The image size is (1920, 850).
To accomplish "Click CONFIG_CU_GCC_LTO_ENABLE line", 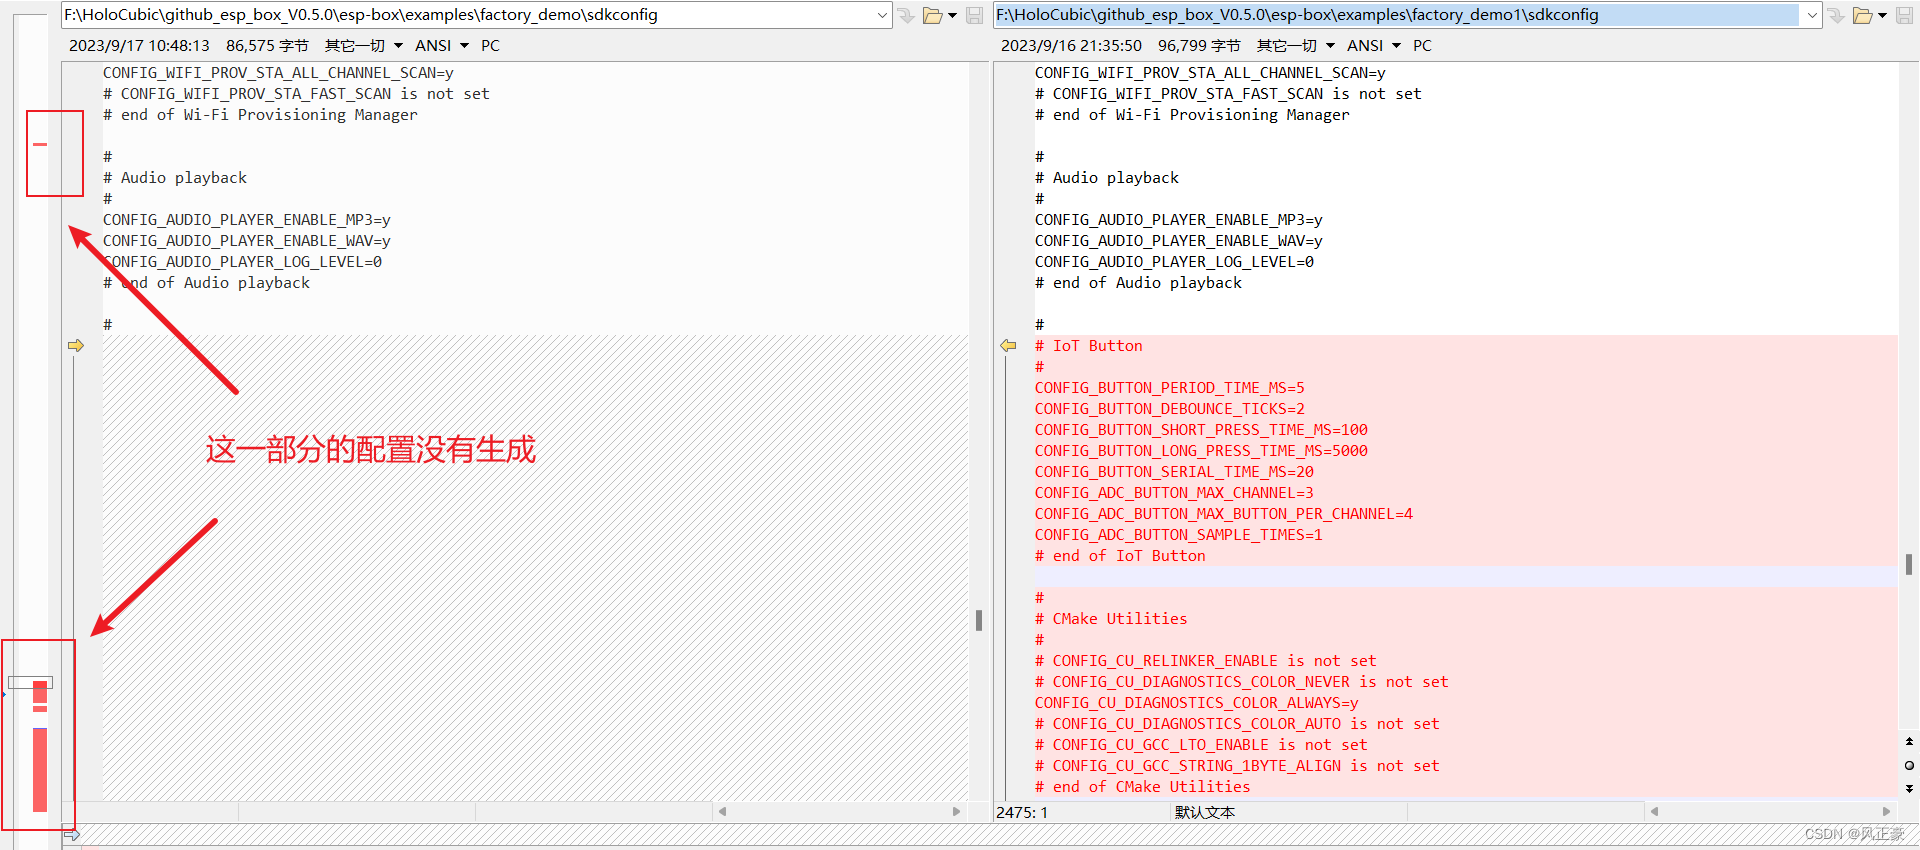I will pyautogui.click(x=1201, y=745).
